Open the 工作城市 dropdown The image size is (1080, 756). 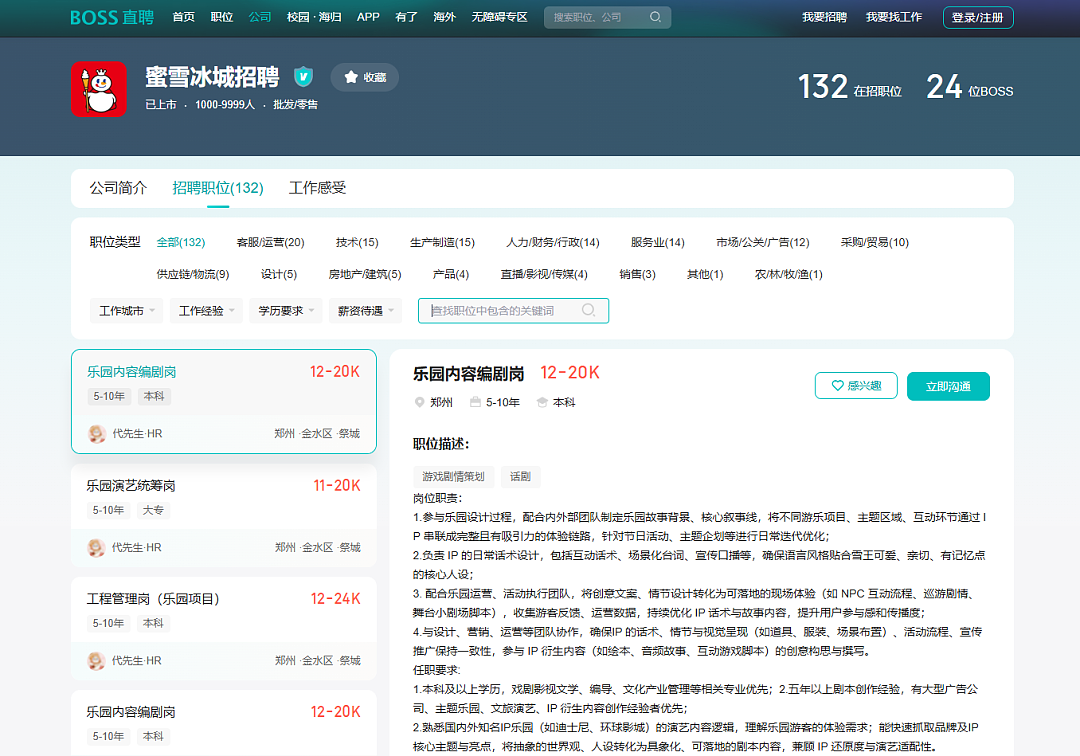point(127,311)
